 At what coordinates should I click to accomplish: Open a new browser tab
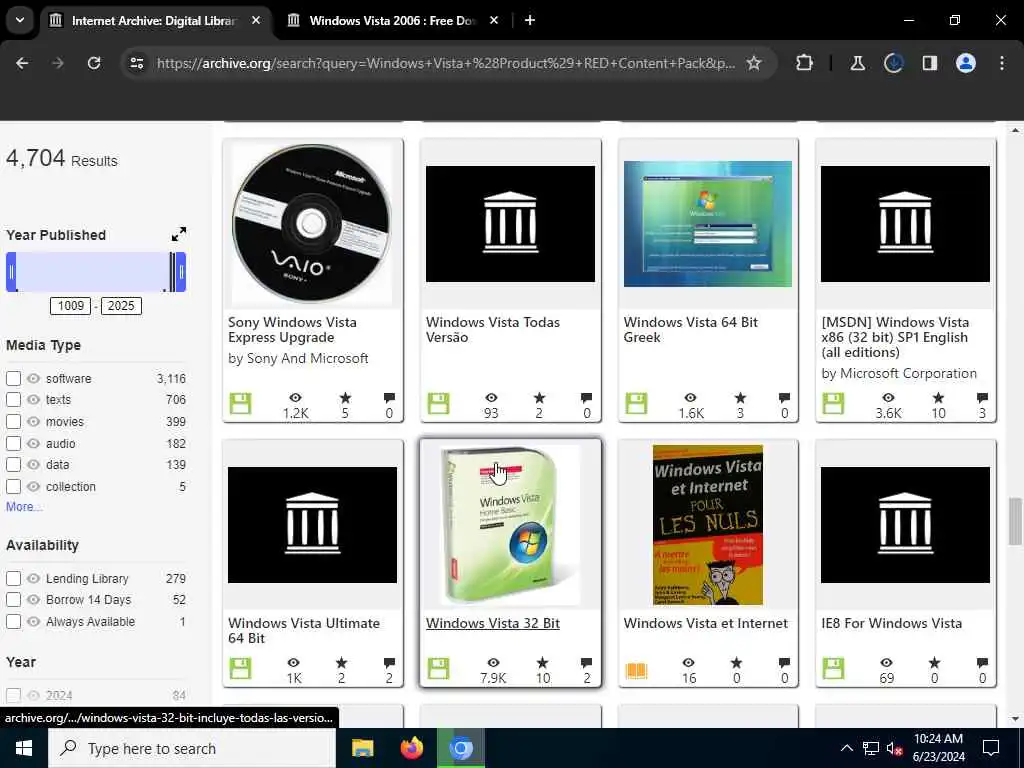coord(530,20)
